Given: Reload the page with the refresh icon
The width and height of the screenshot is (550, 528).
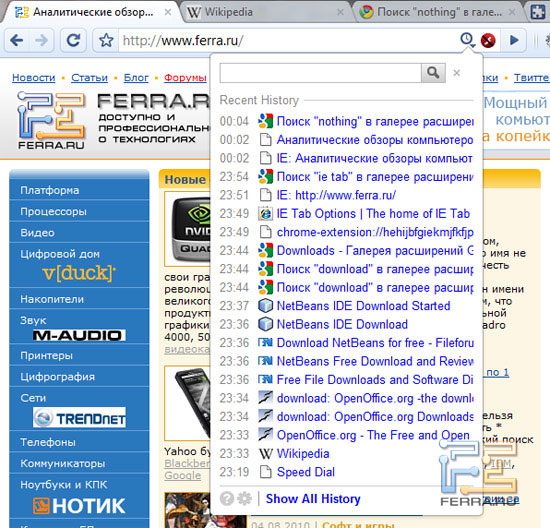Looking at the screenshot, I should (73, 41).
